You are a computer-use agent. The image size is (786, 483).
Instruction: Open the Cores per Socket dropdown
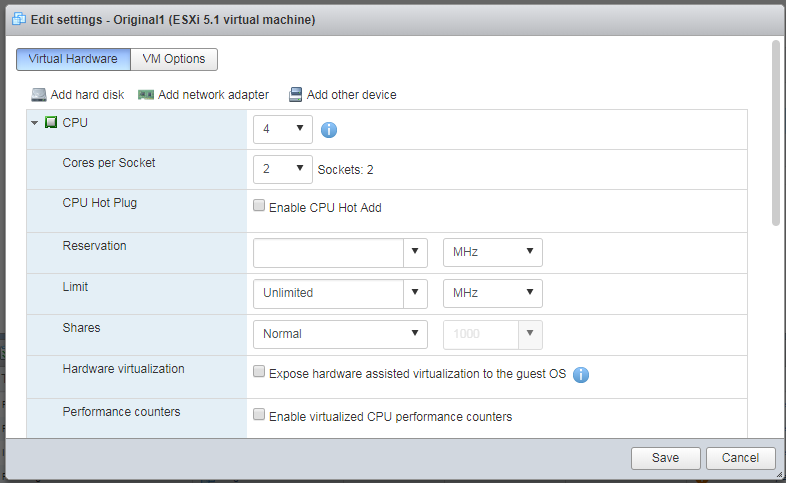pyautogui.click(x=283, y=169)
